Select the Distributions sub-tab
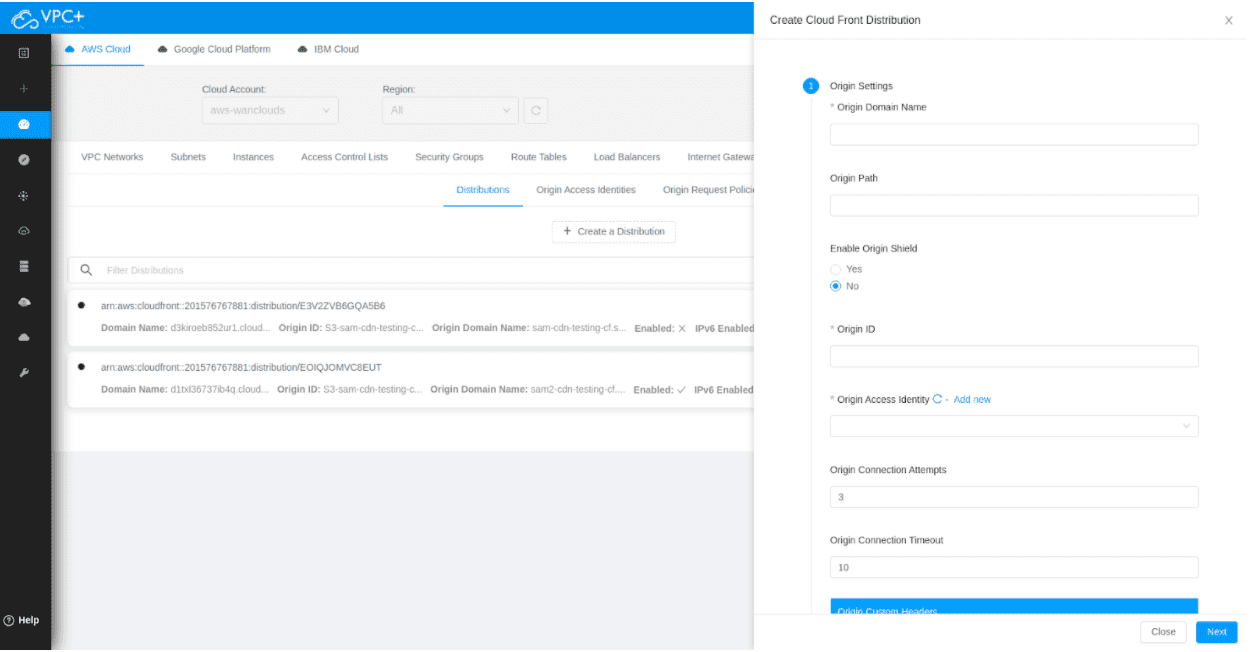This screenshot has width=1260, height=652. (483, 189)
